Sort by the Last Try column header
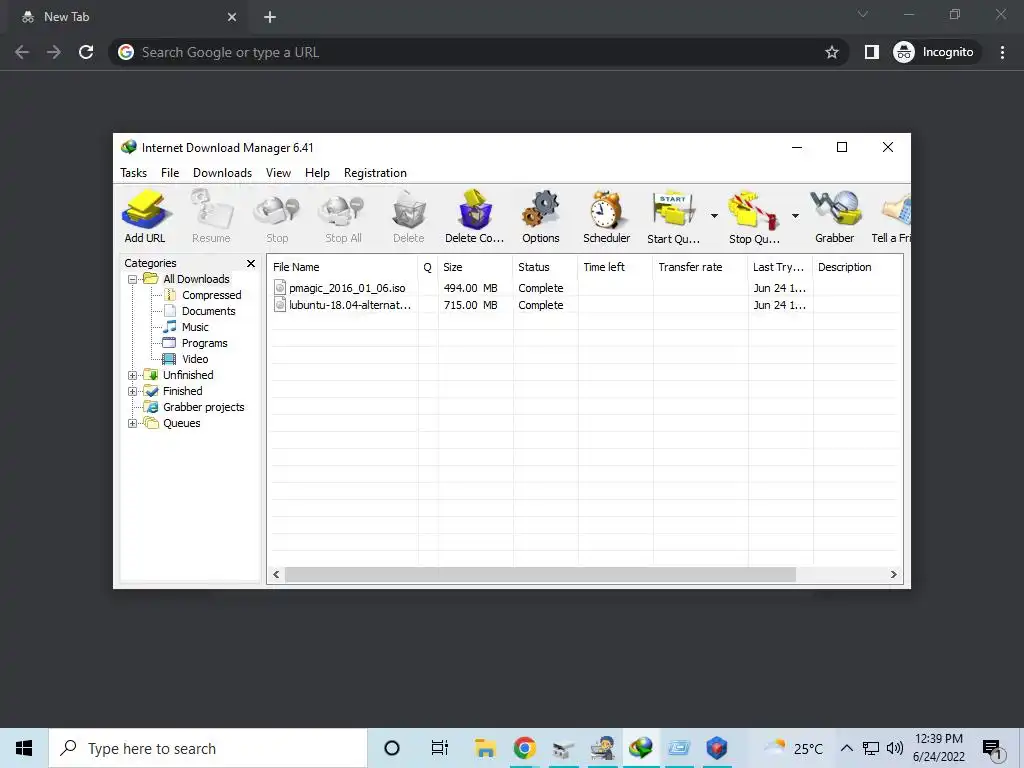The image size is (1024, 768). tap(780, 267)
